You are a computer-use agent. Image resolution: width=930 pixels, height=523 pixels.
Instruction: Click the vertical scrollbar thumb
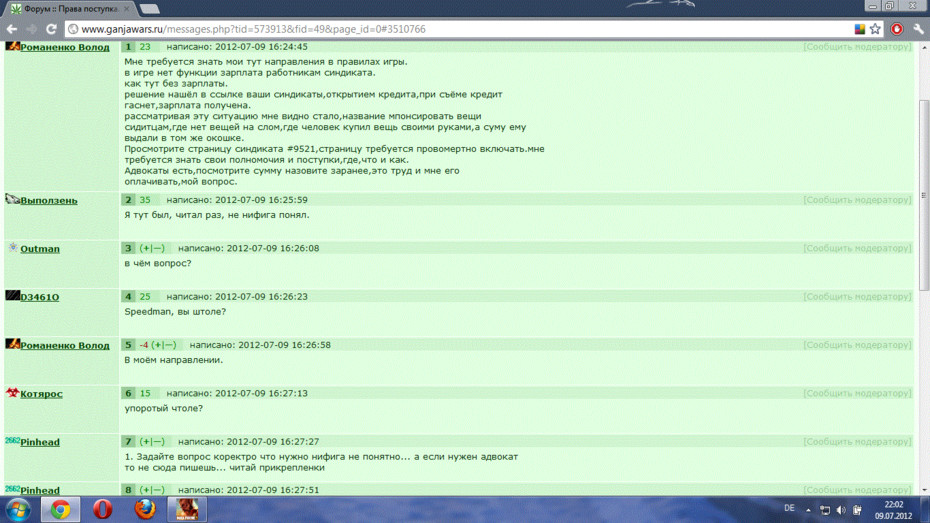tap(923, 195)
